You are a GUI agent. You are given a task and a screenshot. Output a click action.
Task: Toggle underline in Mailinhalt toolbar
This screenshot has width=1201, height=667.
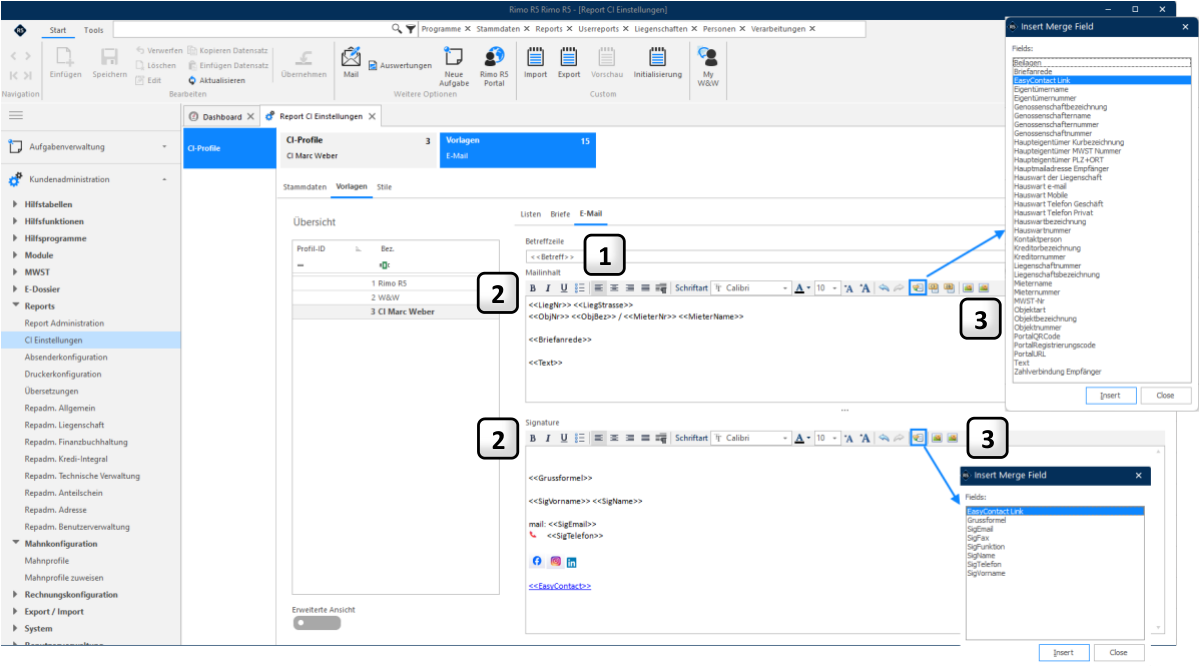(564, 288)
